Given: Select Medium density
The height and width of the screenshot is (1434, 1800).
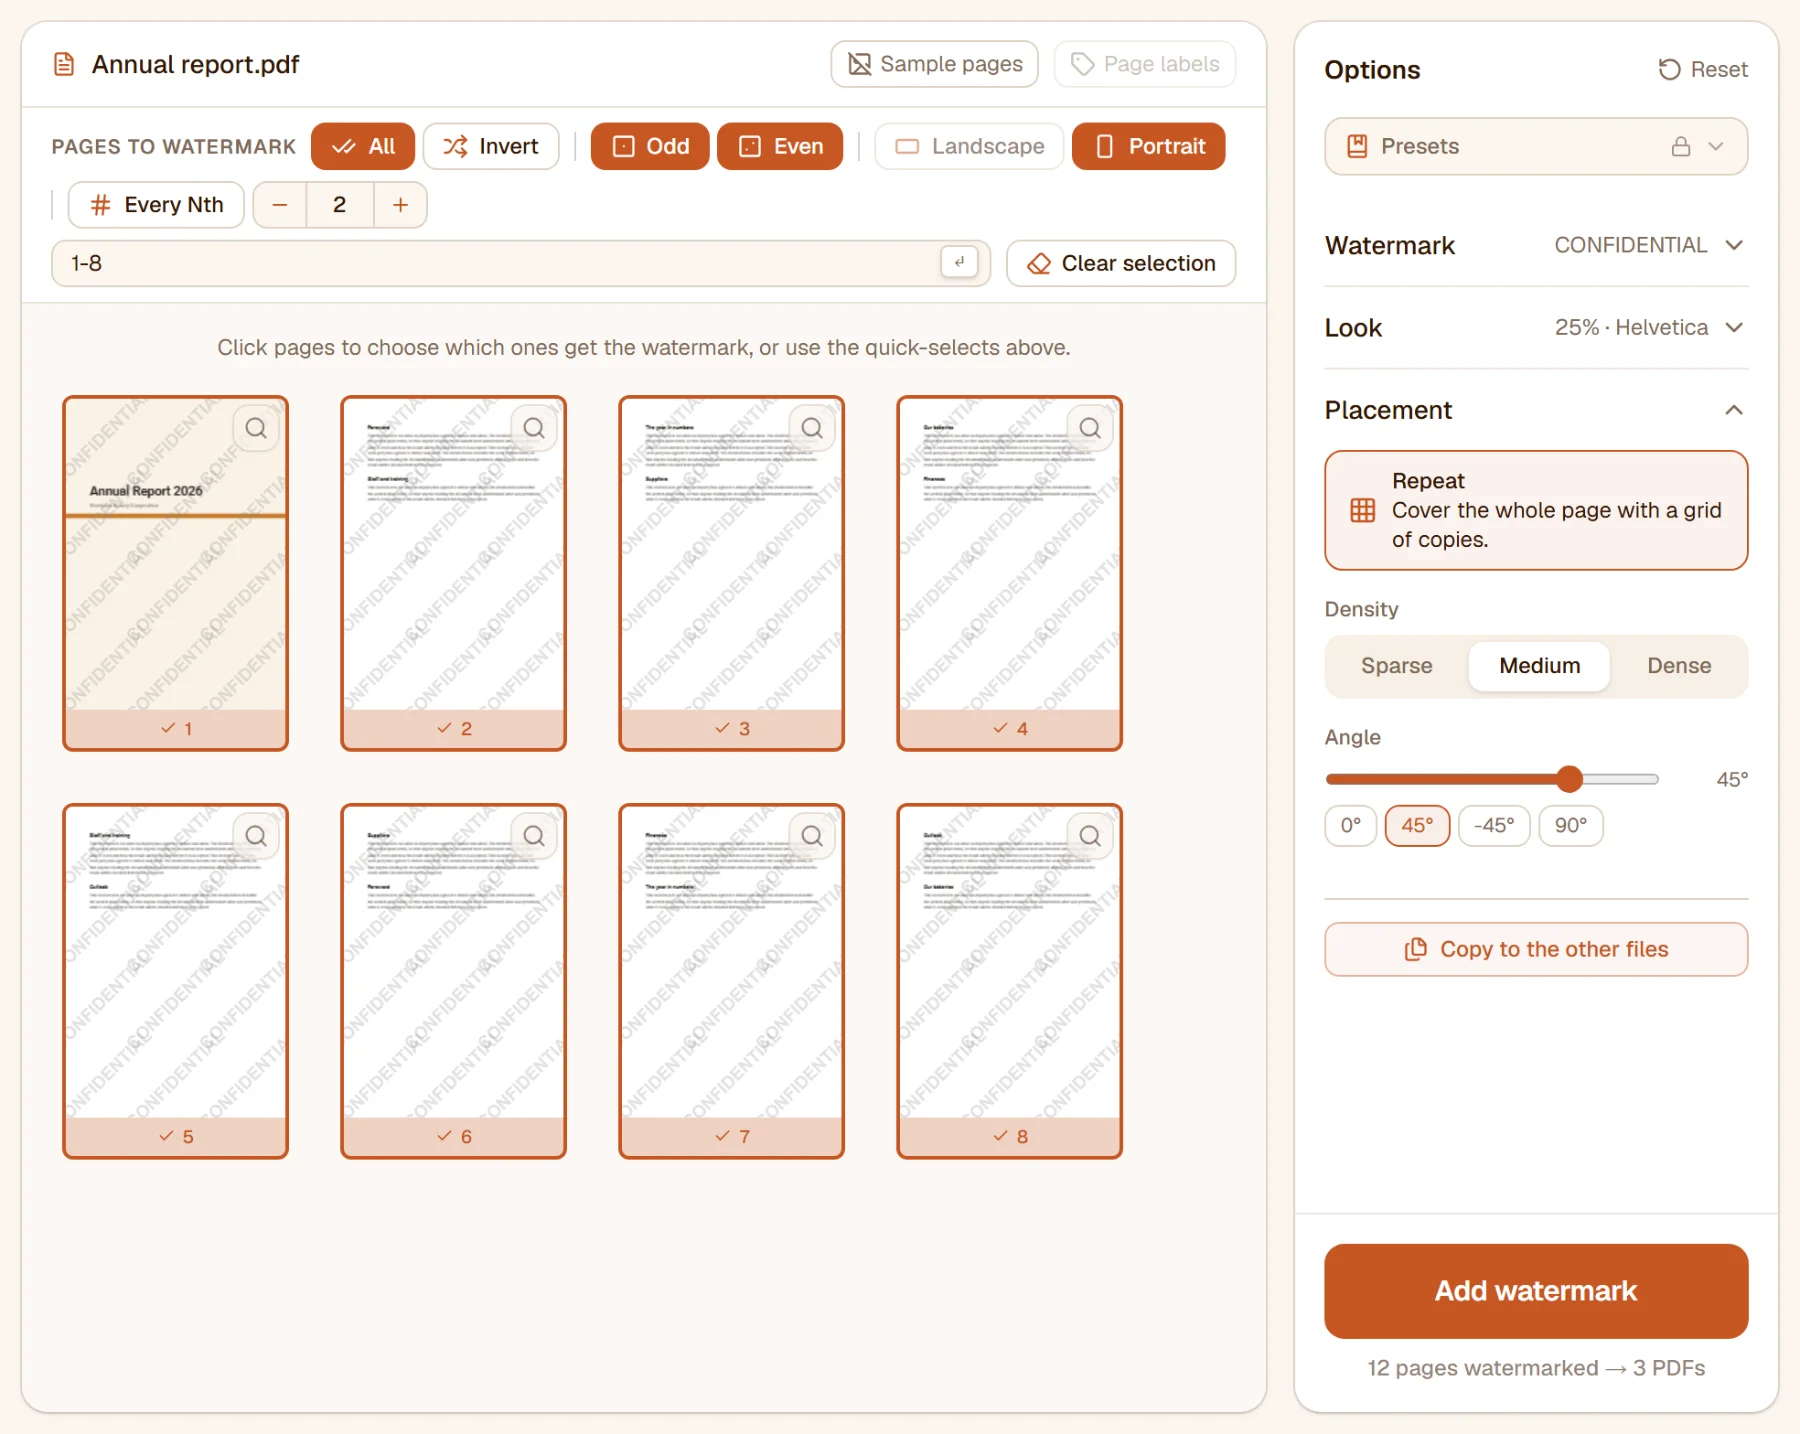Looking at the screenshot, I should click(x=1539, y=666).
